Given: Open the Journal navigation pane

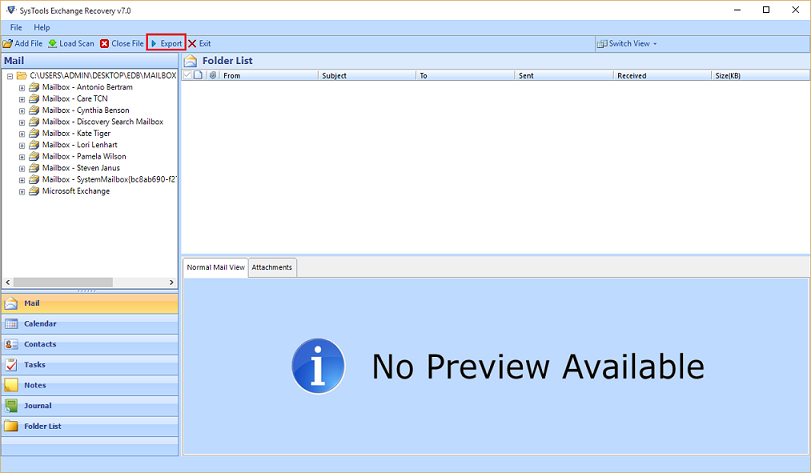Looking at the screenshot, I should pyautogui.click(x=90, y=406).
